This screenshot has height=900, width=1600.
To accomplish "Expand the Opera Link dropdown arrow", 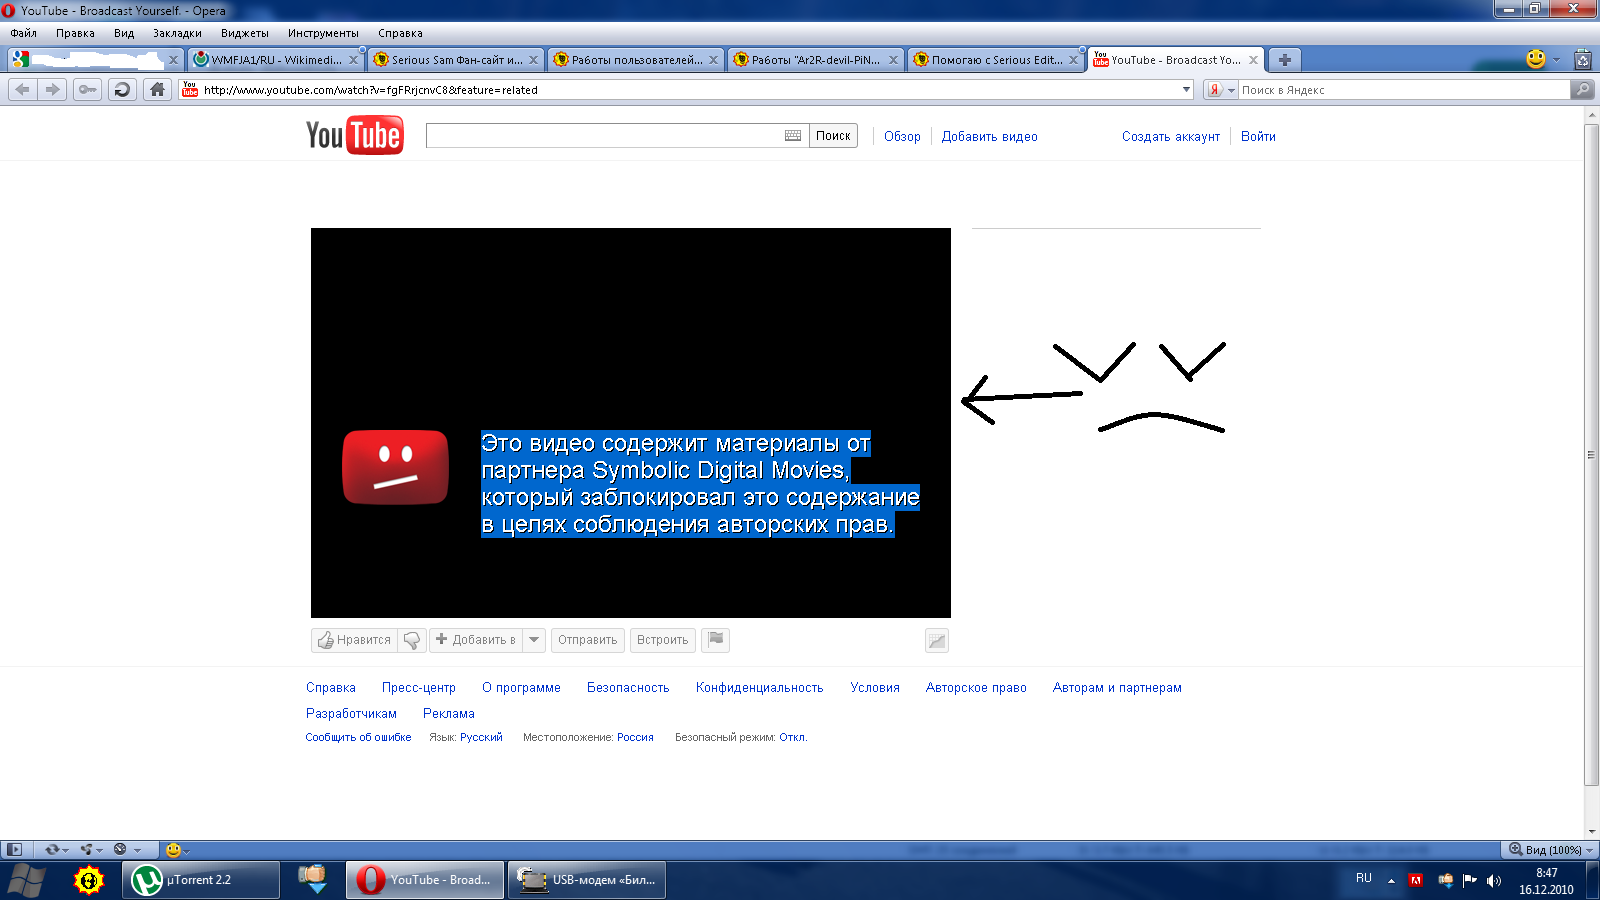I will coord(65,851).
